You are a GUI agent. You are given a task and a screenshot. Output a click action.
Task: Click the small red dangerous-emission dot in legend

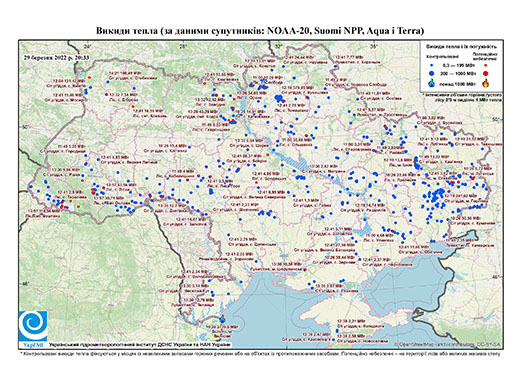(x=485, y=66)
